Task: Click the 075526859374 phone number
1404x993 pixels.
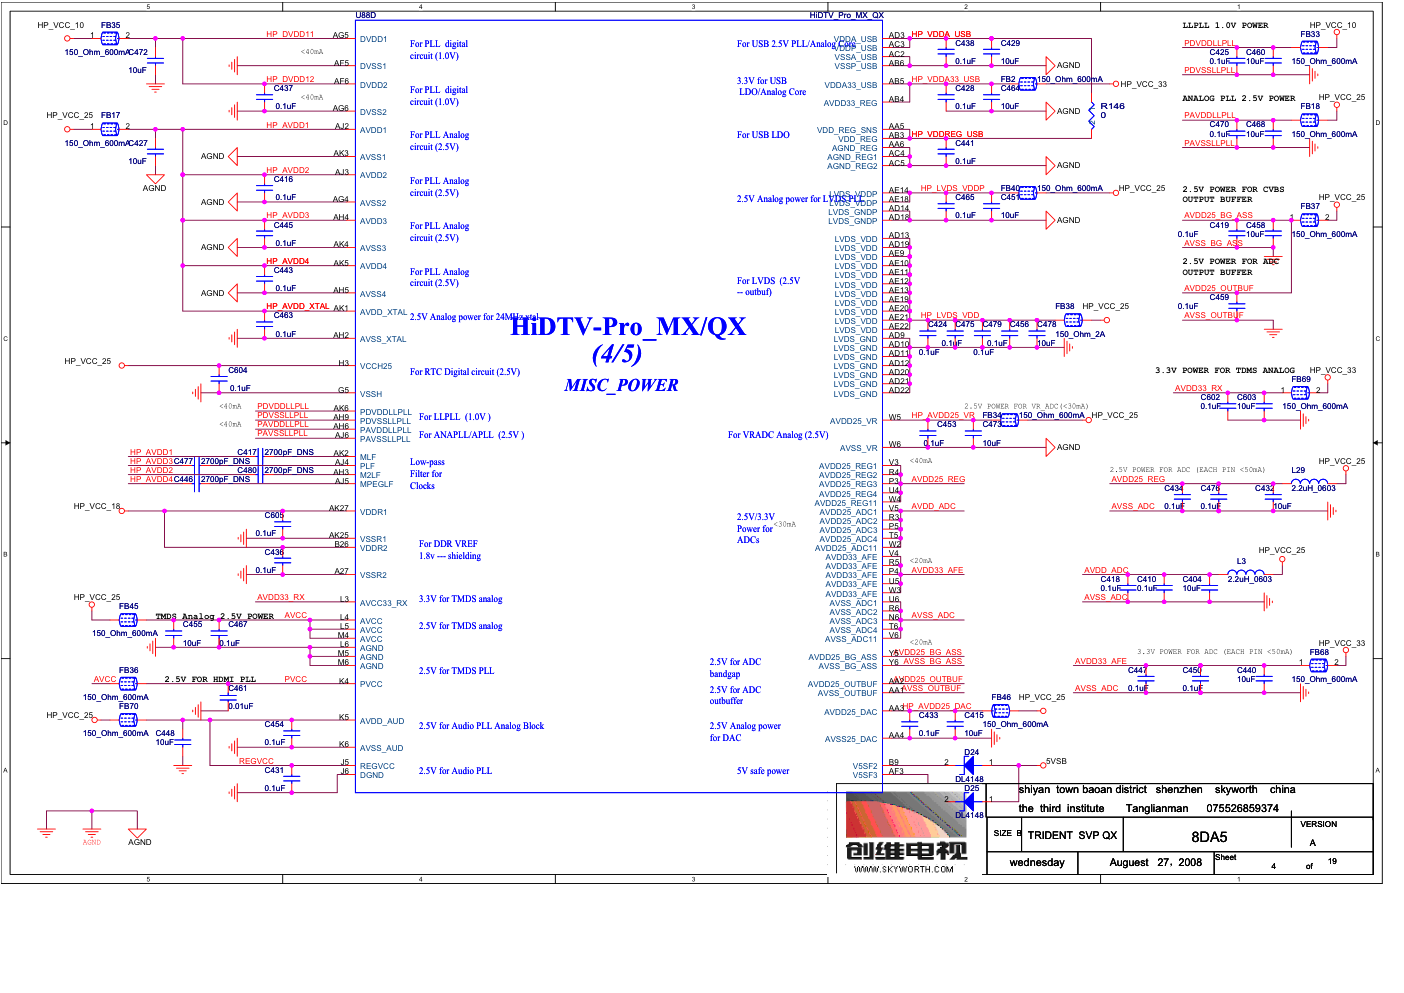Action: (1242, 808)
